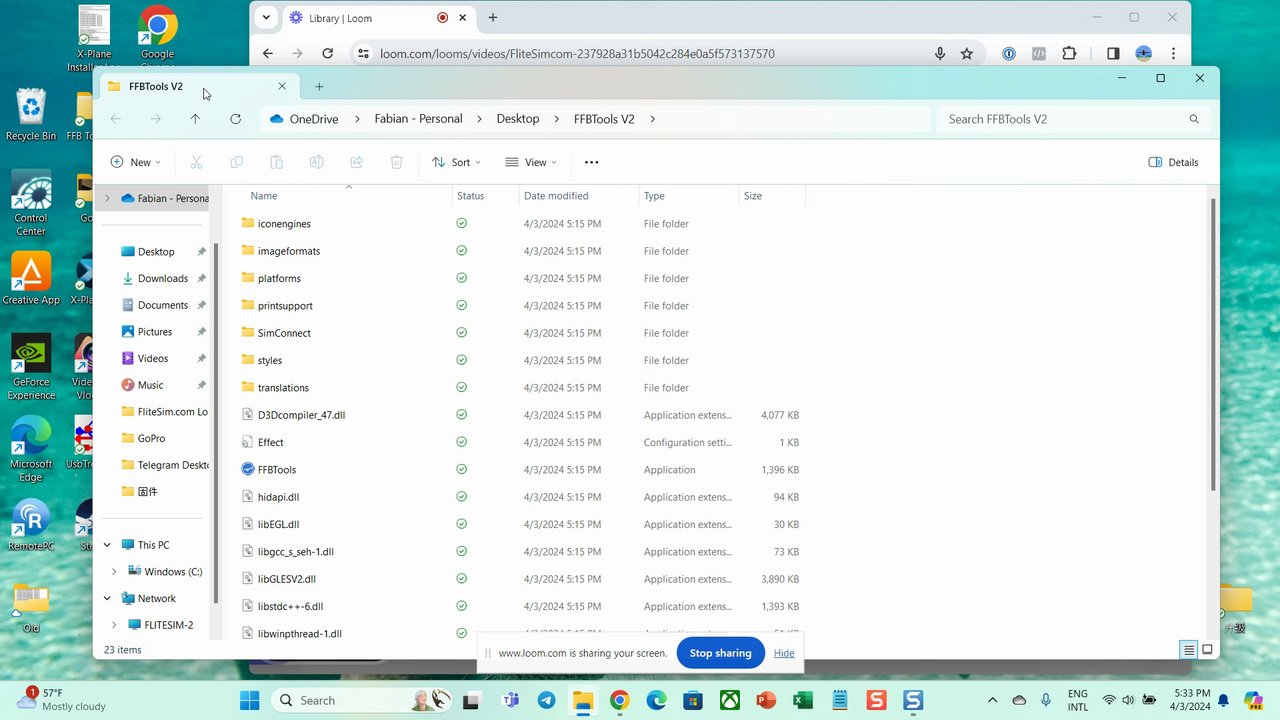Click the file list vertical scrollbar
Screen dimensions: 1280x720
(1214, 345)
